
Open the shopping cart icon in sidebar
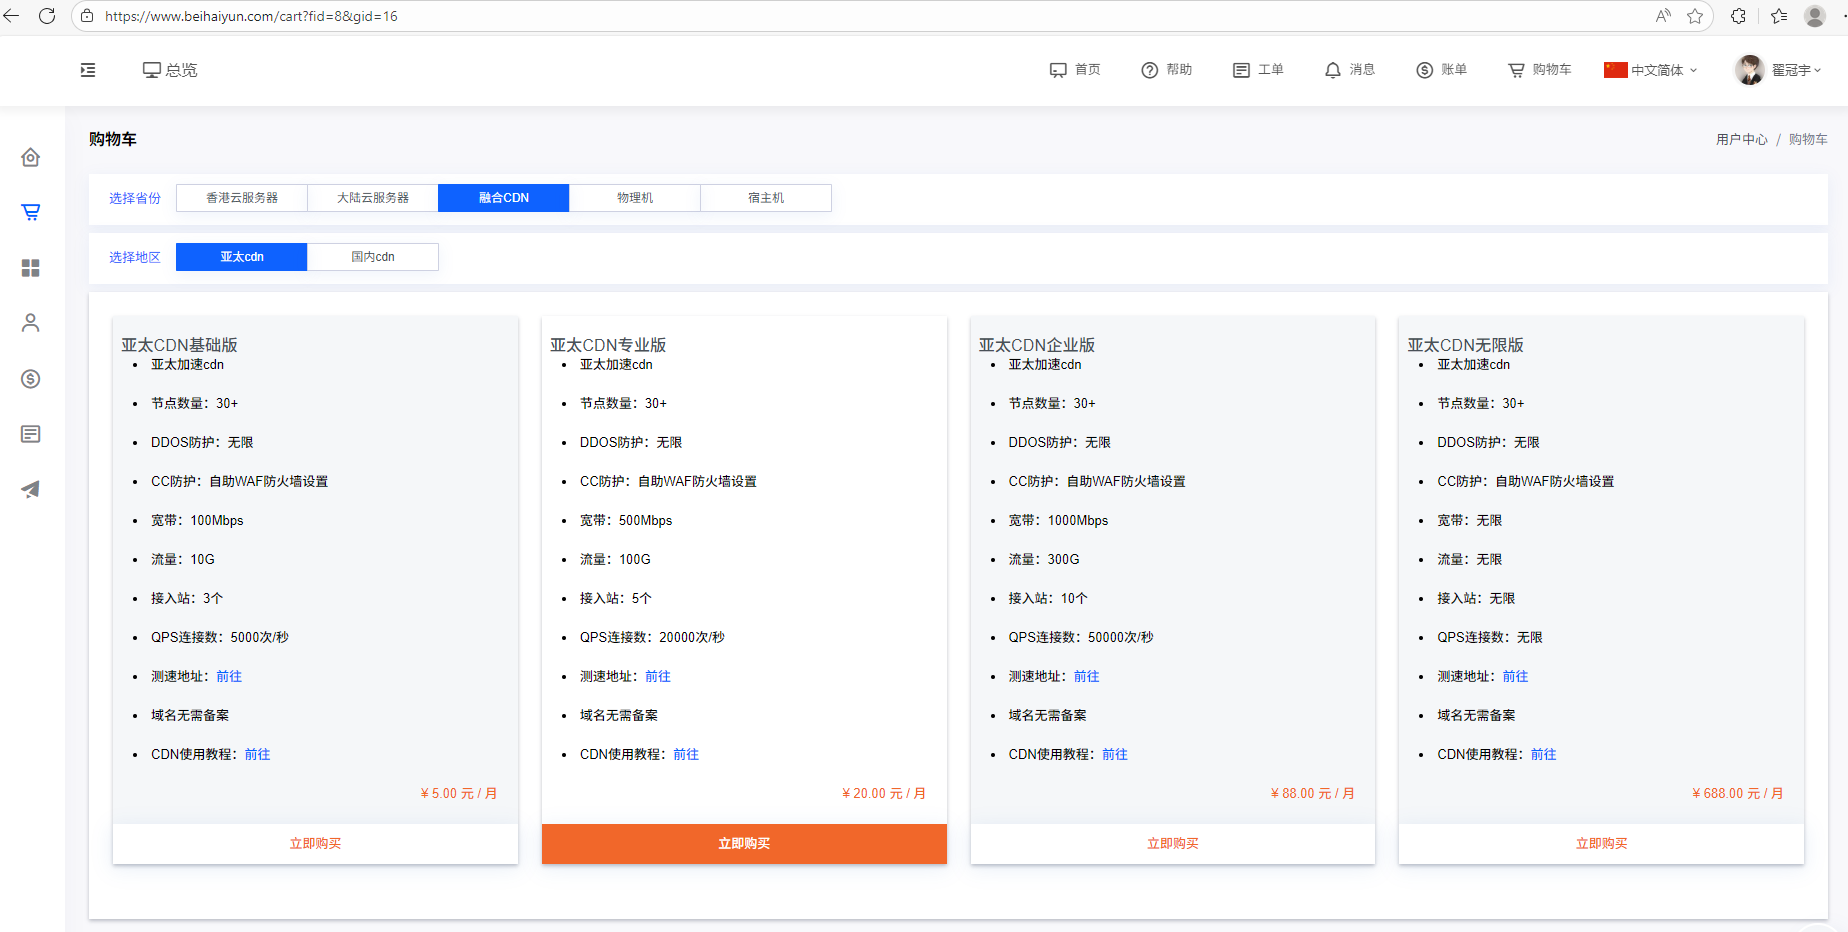pos(31,212)
